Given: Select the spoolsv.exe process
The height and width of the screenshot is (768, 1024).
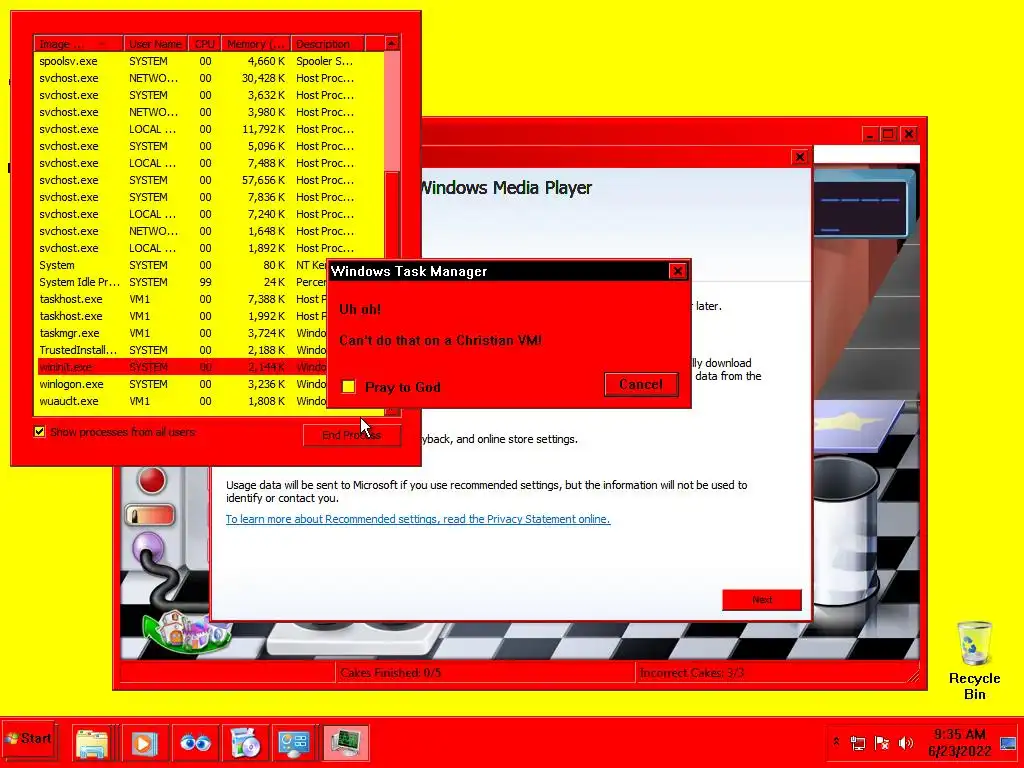Looking at the screenshot, I should pyautogui.click(x=210, y=61).
